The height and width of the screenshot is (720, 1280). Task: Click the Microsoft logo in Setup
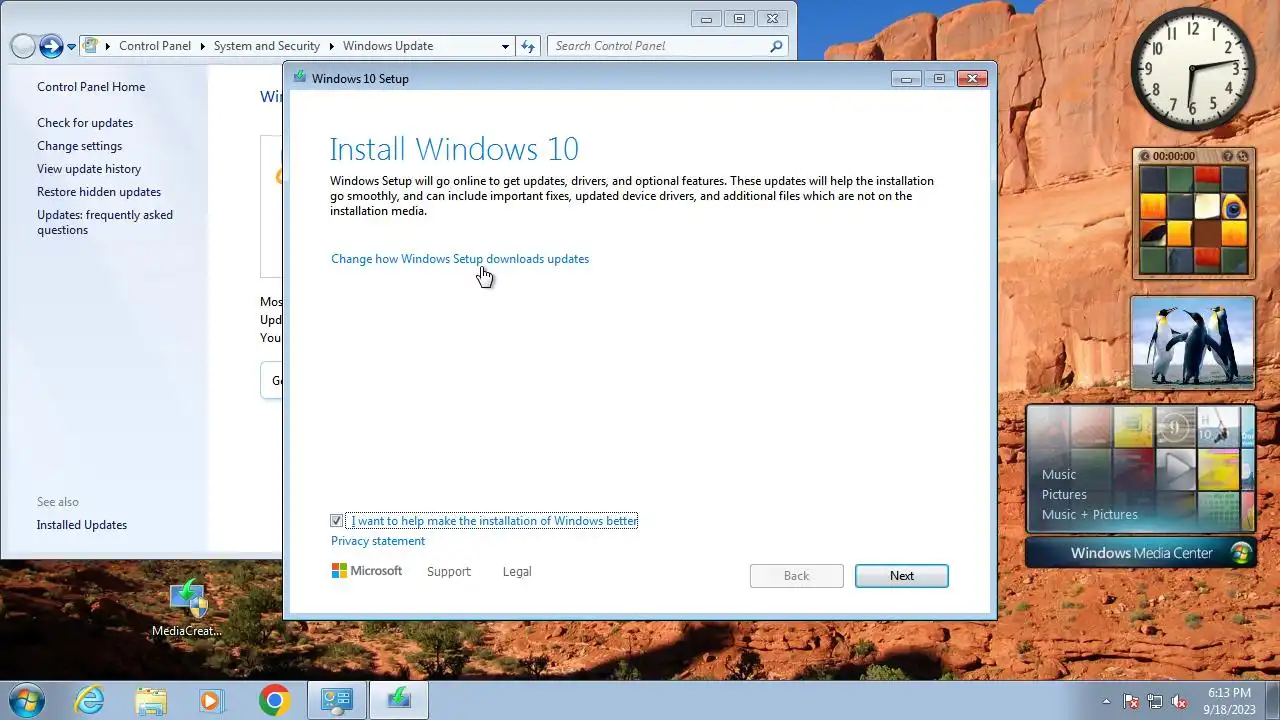pyautogui.click(x=367, y=571)
